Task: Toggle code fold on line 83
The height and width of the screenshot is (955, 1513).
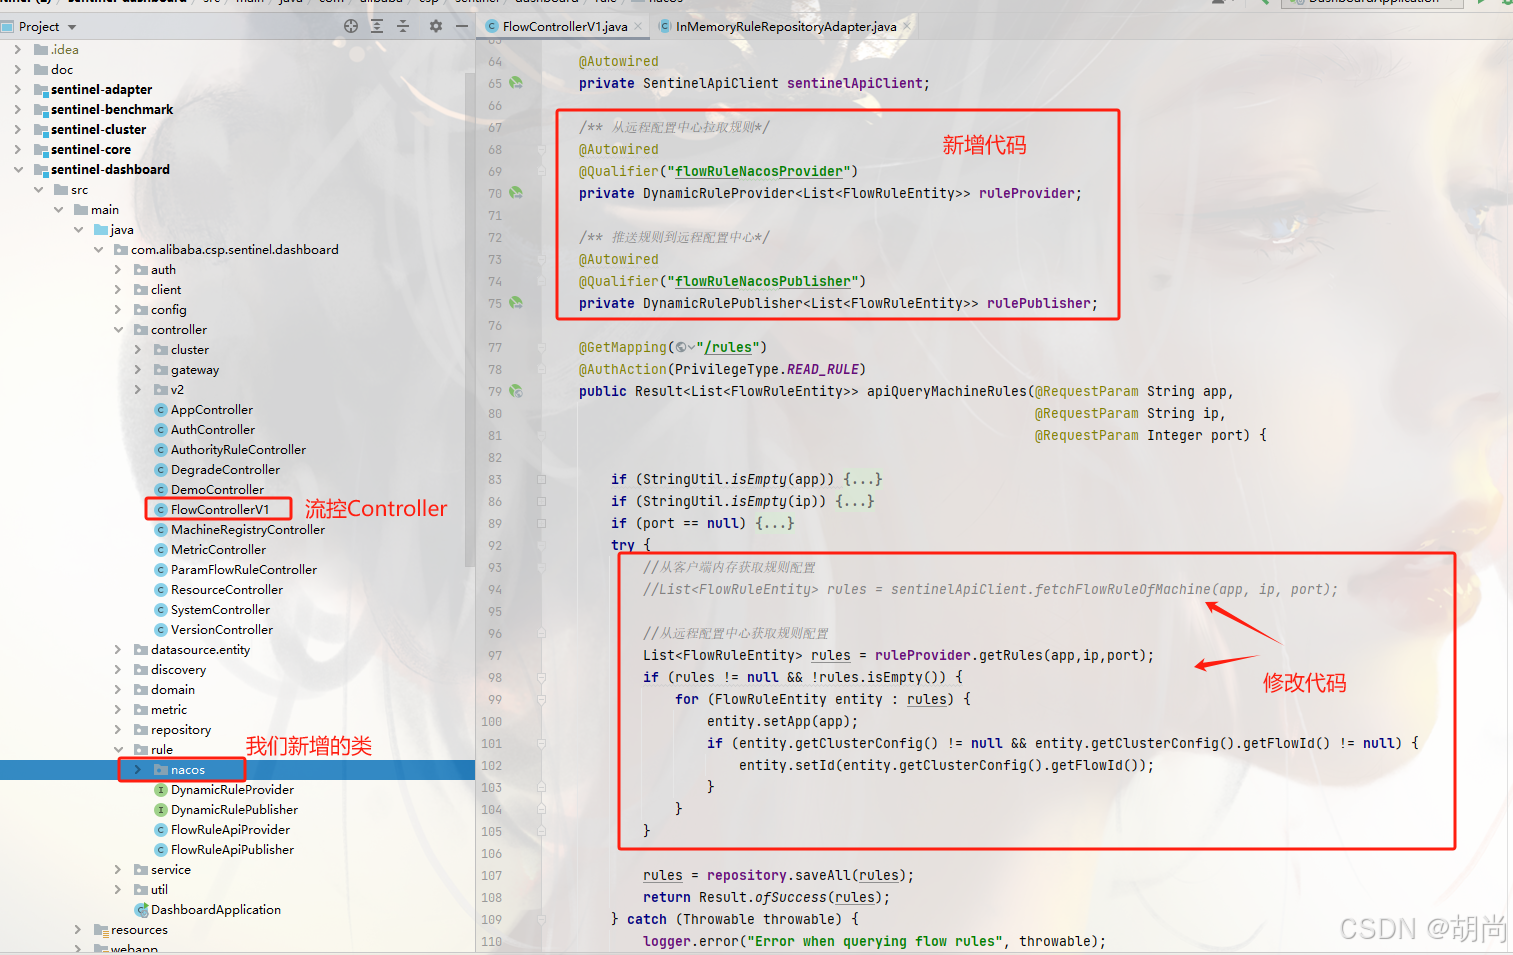Action: click(541, 479)
